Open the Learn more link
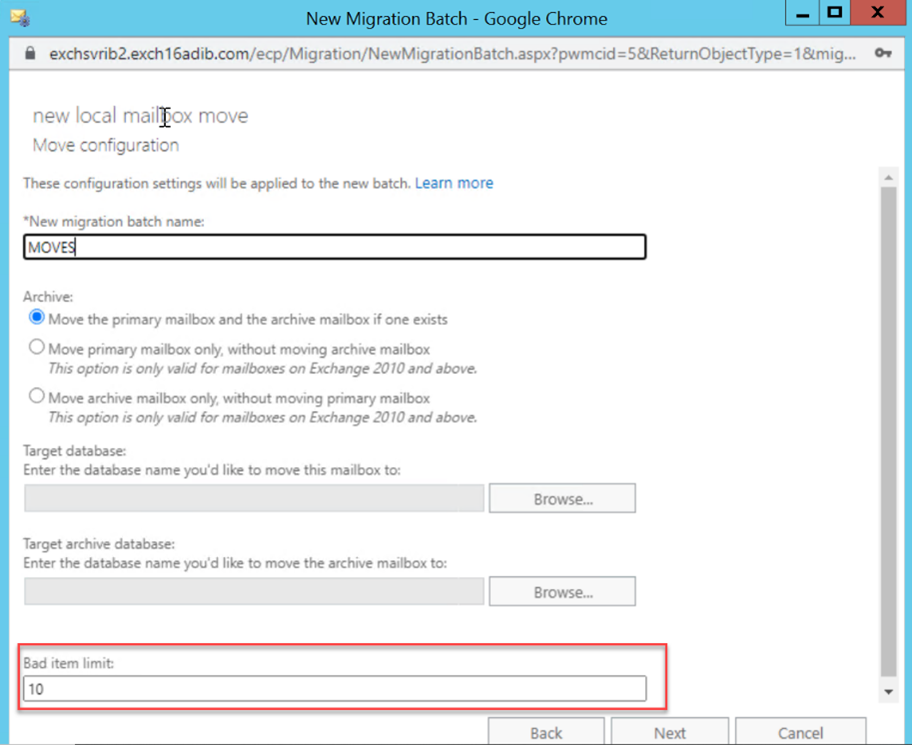The image size is (912, 745). (x=454, y=183)
